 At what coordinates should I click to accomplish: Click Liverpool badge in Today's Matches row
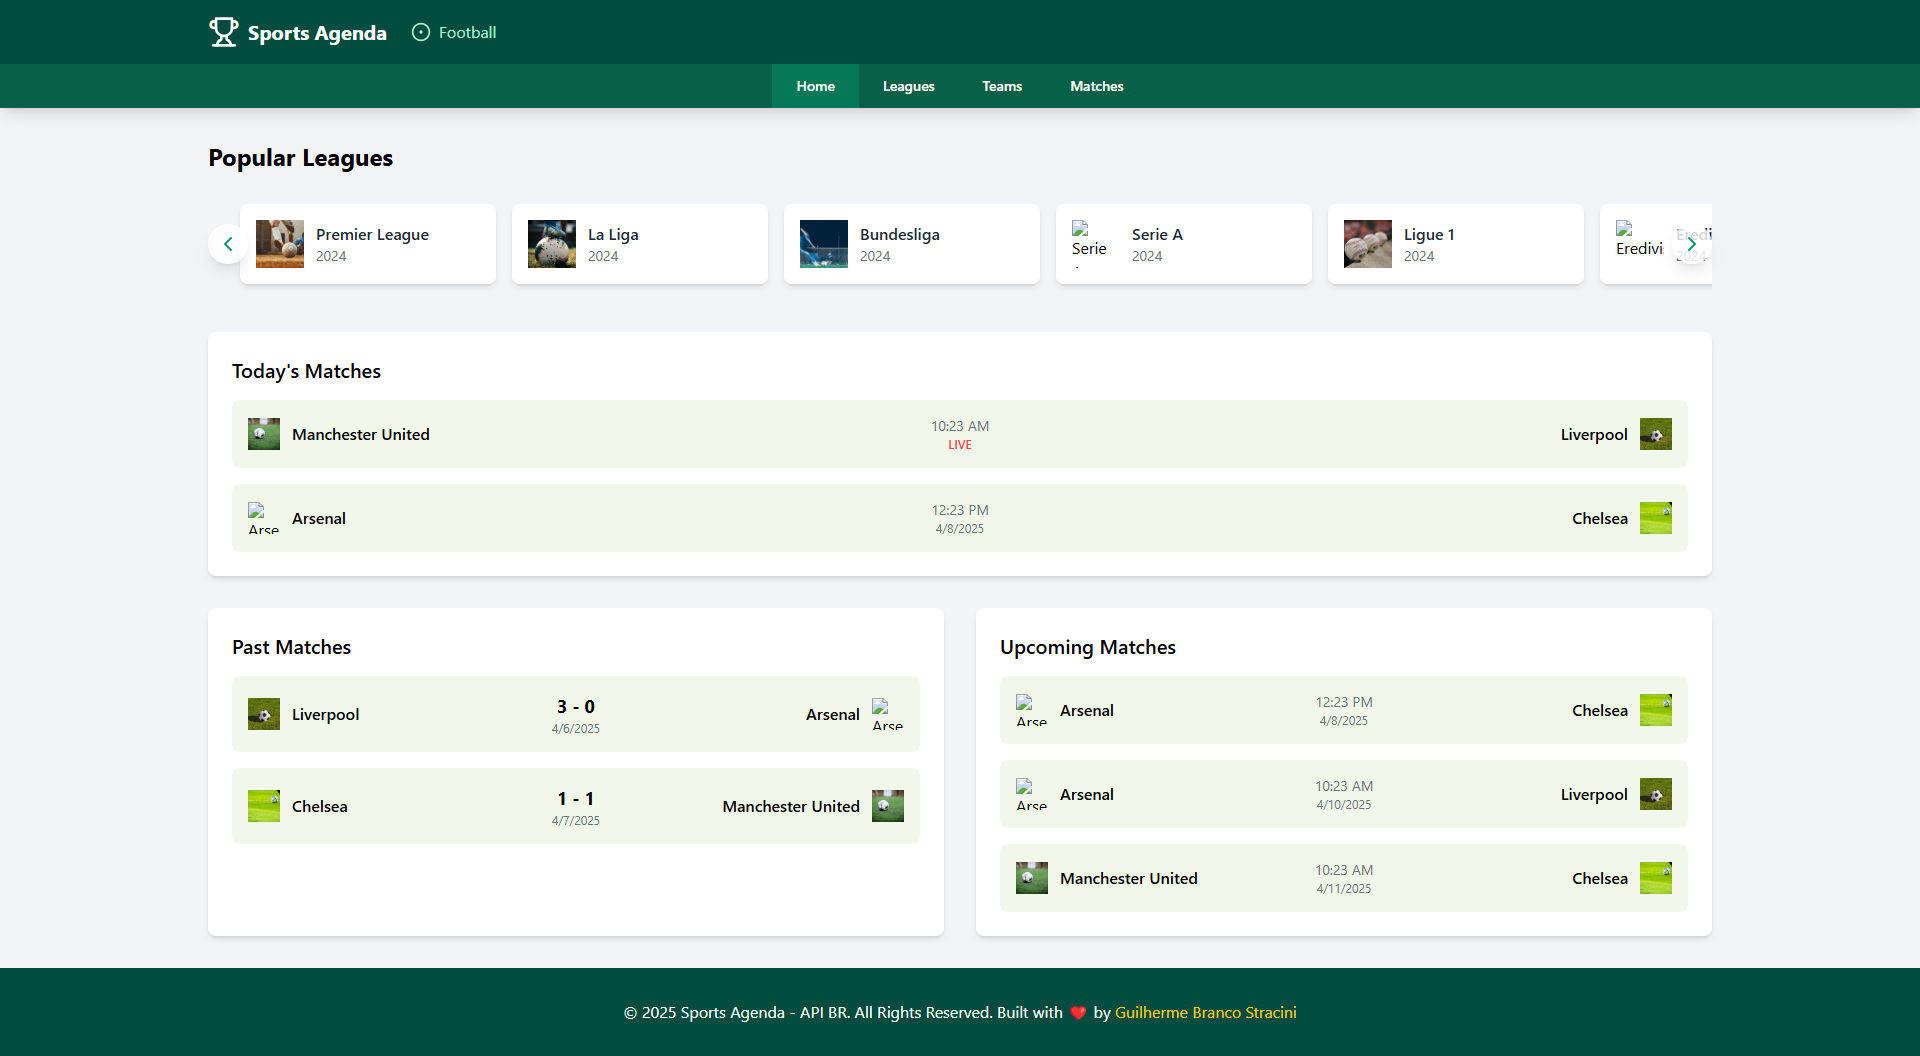point(1657,434)
